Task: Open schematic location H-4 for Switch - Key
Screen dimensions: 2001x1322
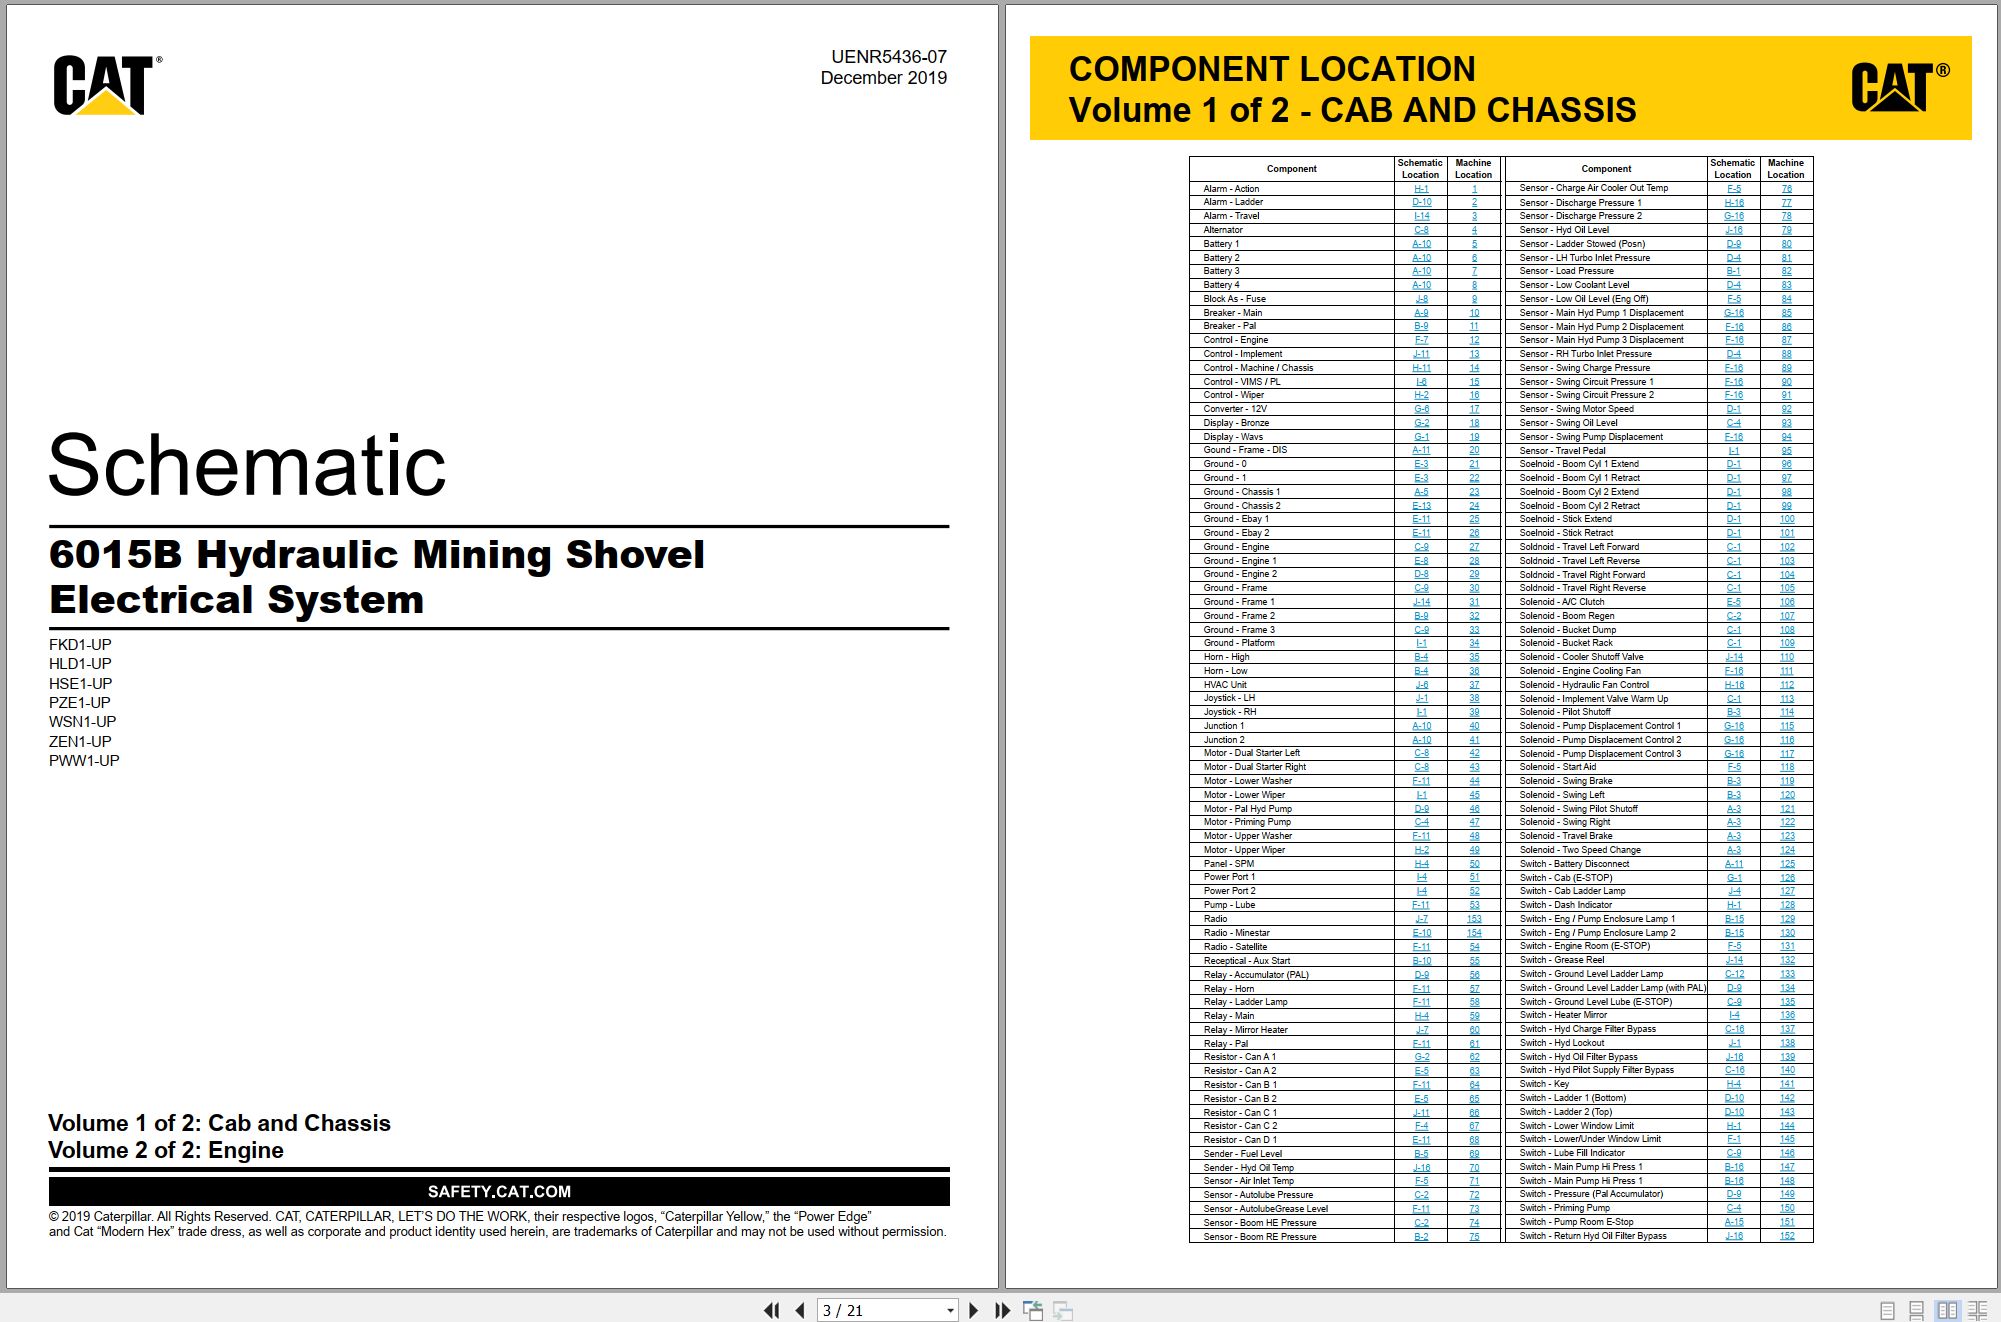Action: pyautogui.click(x=1734, y=1084)
